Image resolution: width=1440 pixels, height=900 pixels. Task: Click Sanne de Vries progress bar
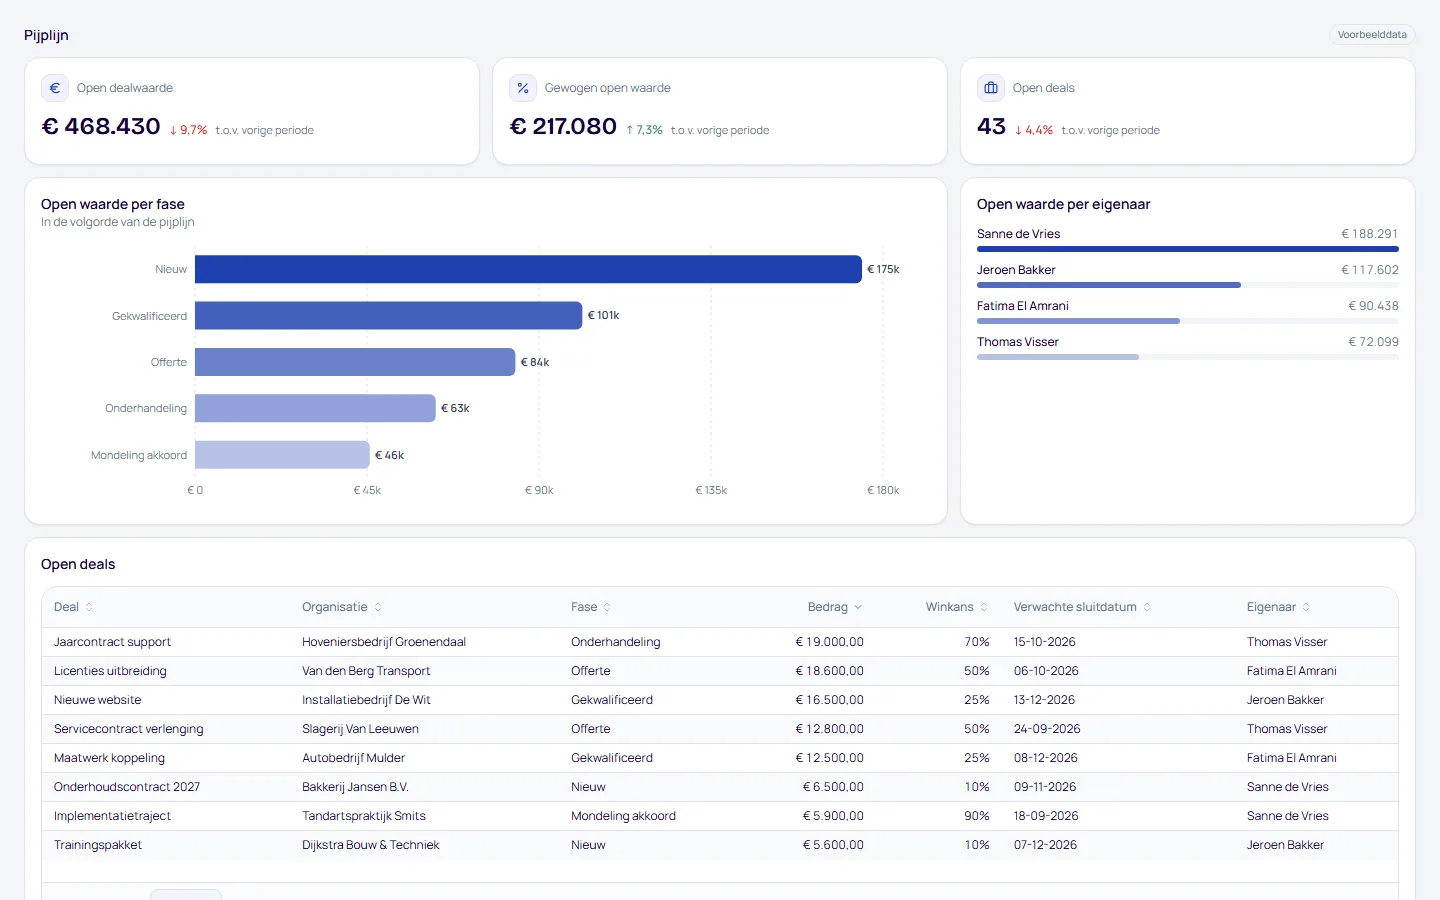click(1188, 249)
